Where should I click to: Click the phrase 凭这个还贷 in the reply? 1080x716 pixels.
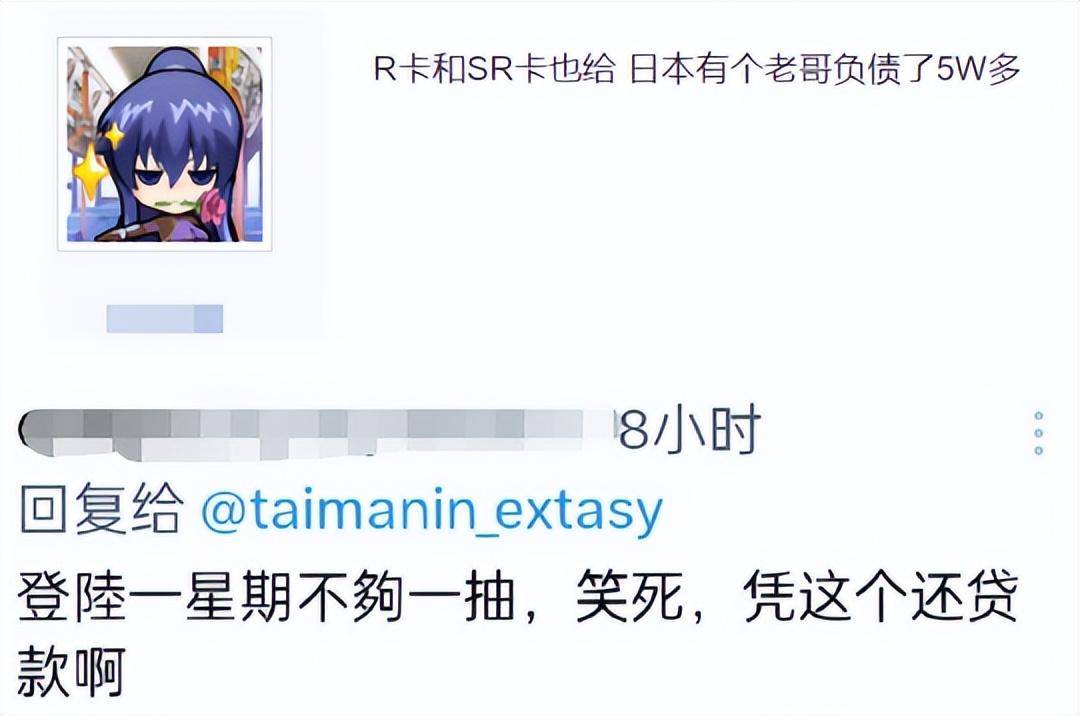tap(880, 596)
